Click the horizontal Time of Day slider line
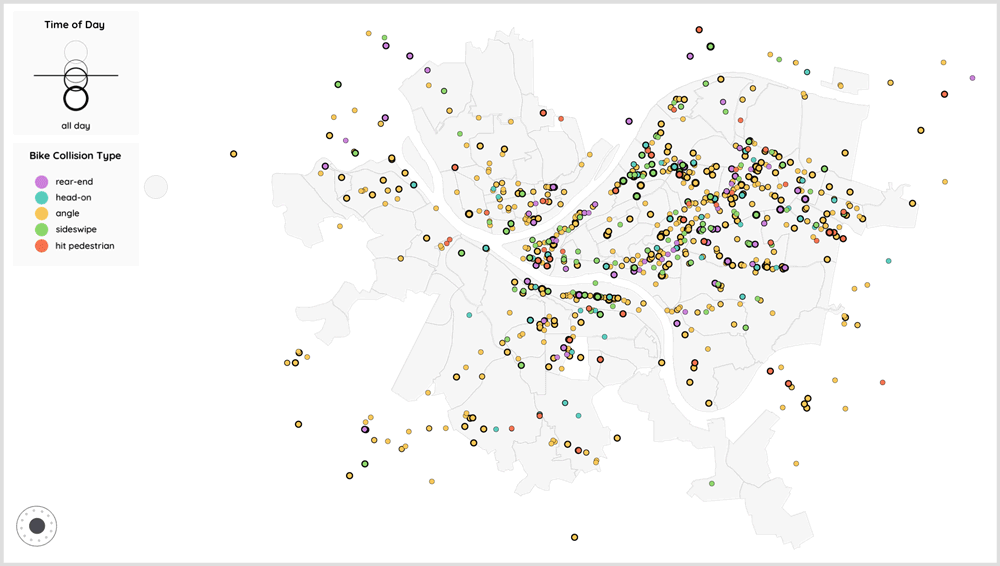Viewport: 1000px width, 566px height. pos(76,76)
